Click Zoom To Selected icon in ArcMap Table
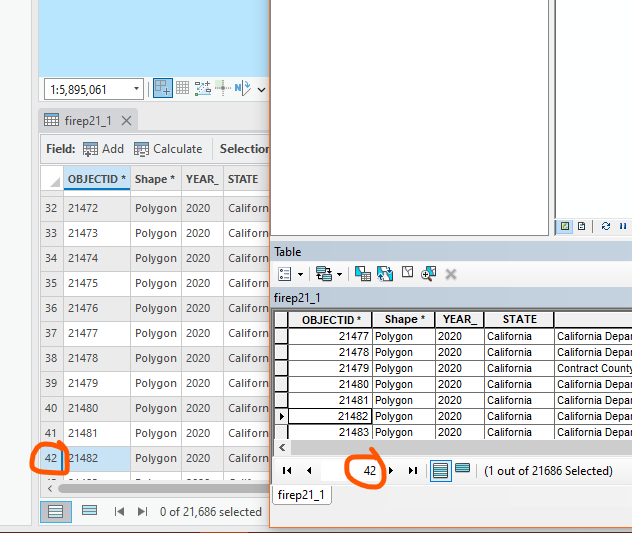Viewport: 632px width, 533px height. tap(428, 274)
